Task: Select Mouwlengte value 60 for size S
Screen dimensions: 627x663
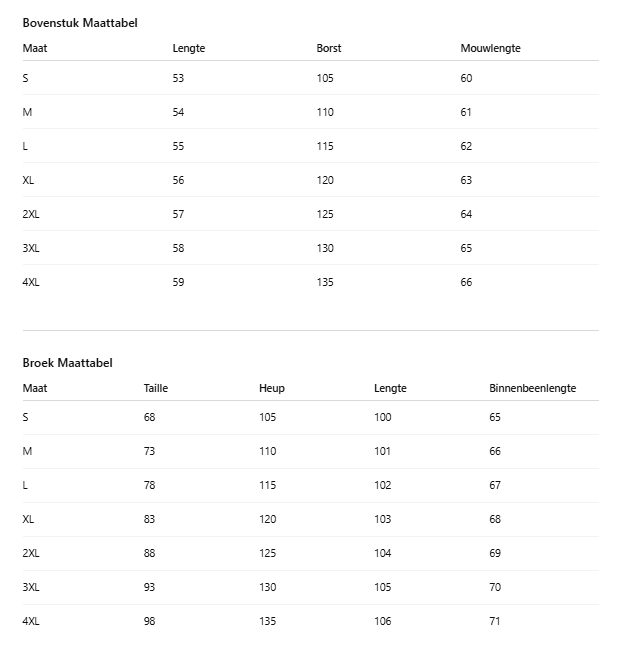Action: tap(466, 78)
